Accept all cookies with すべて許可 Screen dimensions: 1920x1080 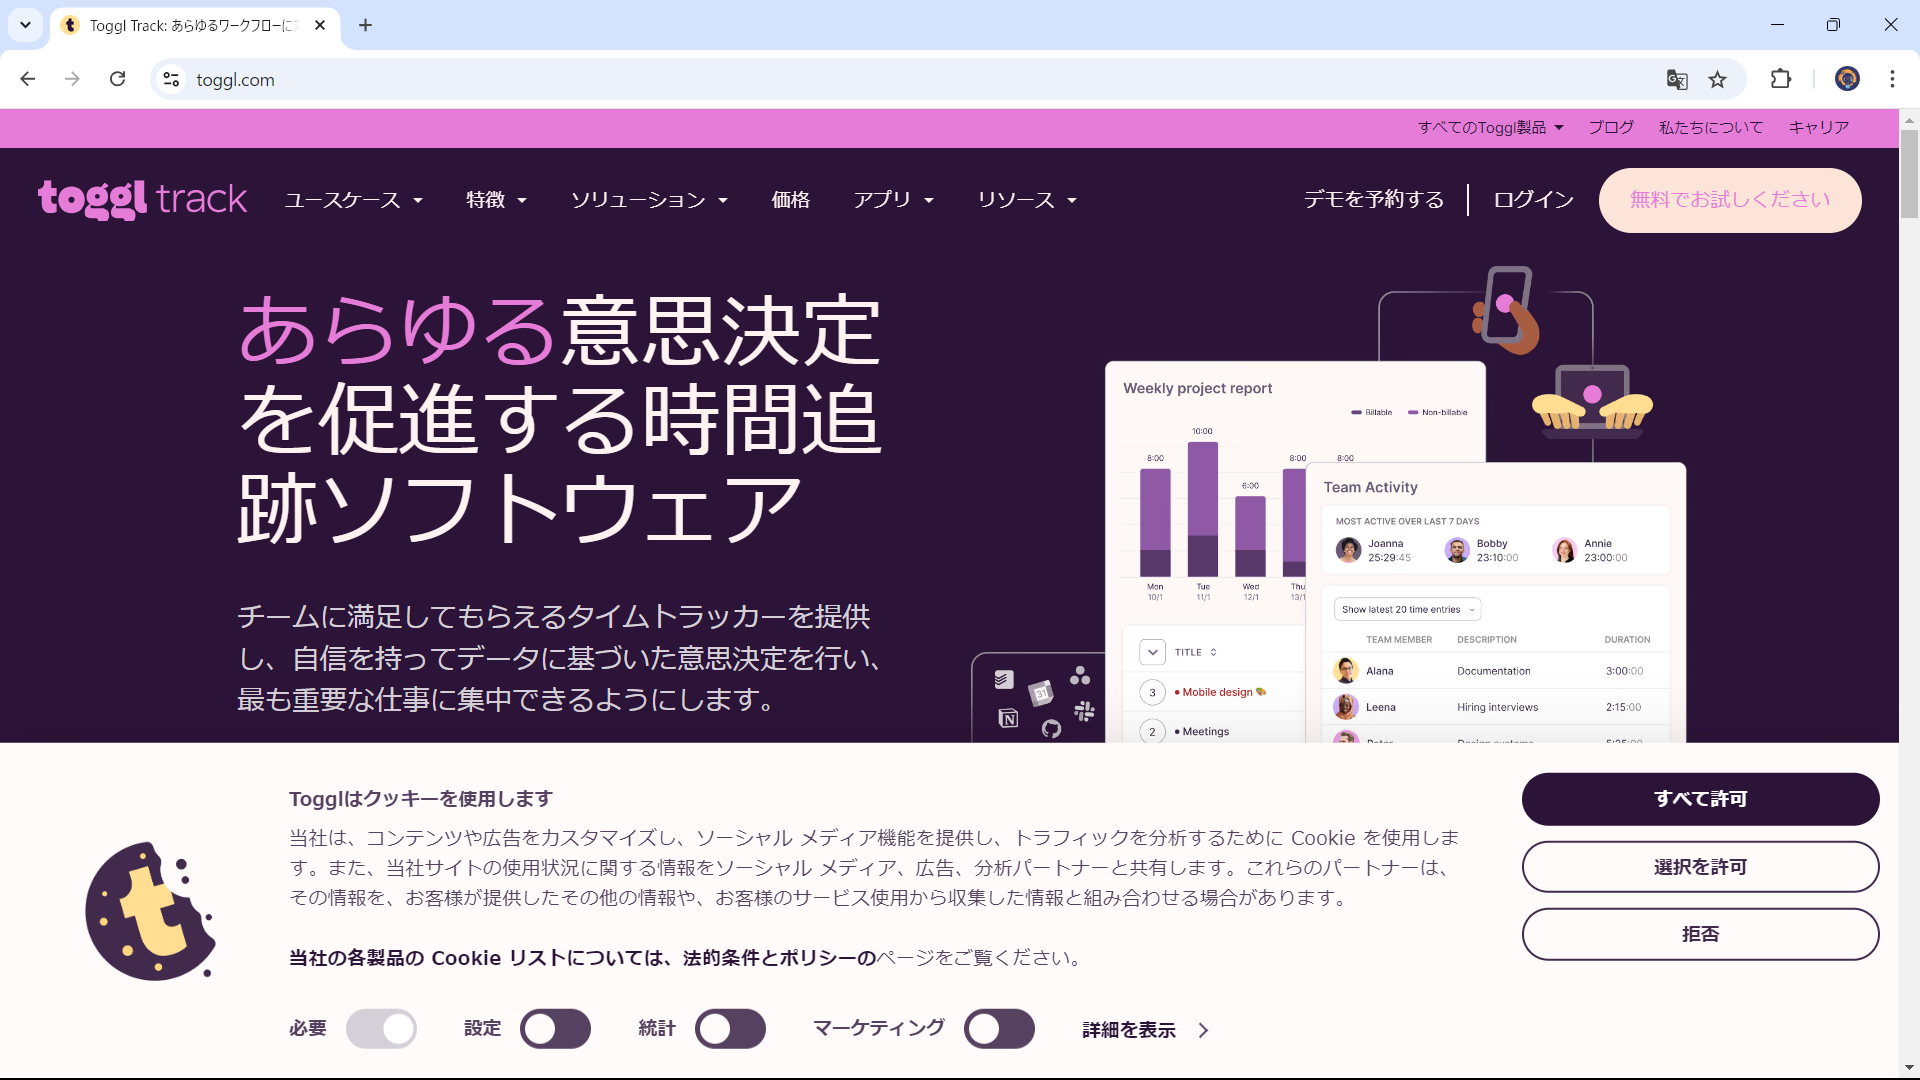tap(1700, 799)
